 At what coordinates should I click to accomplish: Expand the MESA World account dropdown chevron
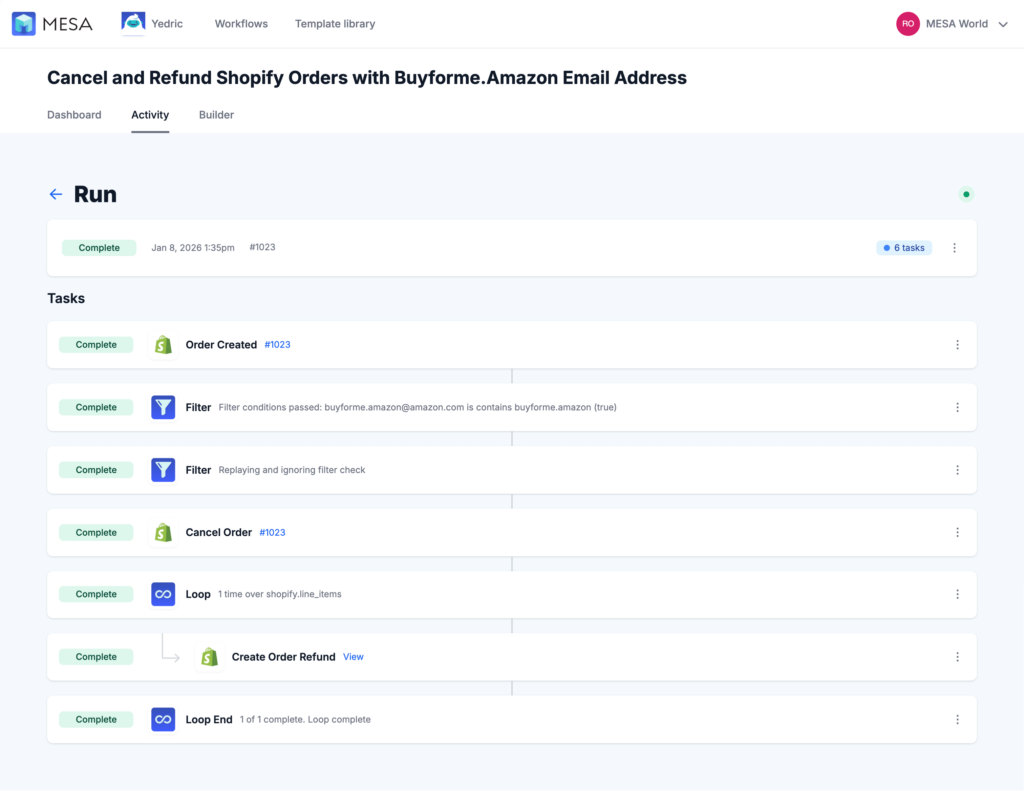point(1003,24)
